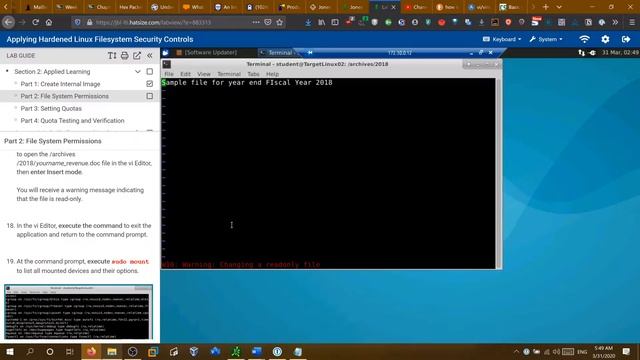
Task: Open terminal File menu
Action: (x=169, y=74)
